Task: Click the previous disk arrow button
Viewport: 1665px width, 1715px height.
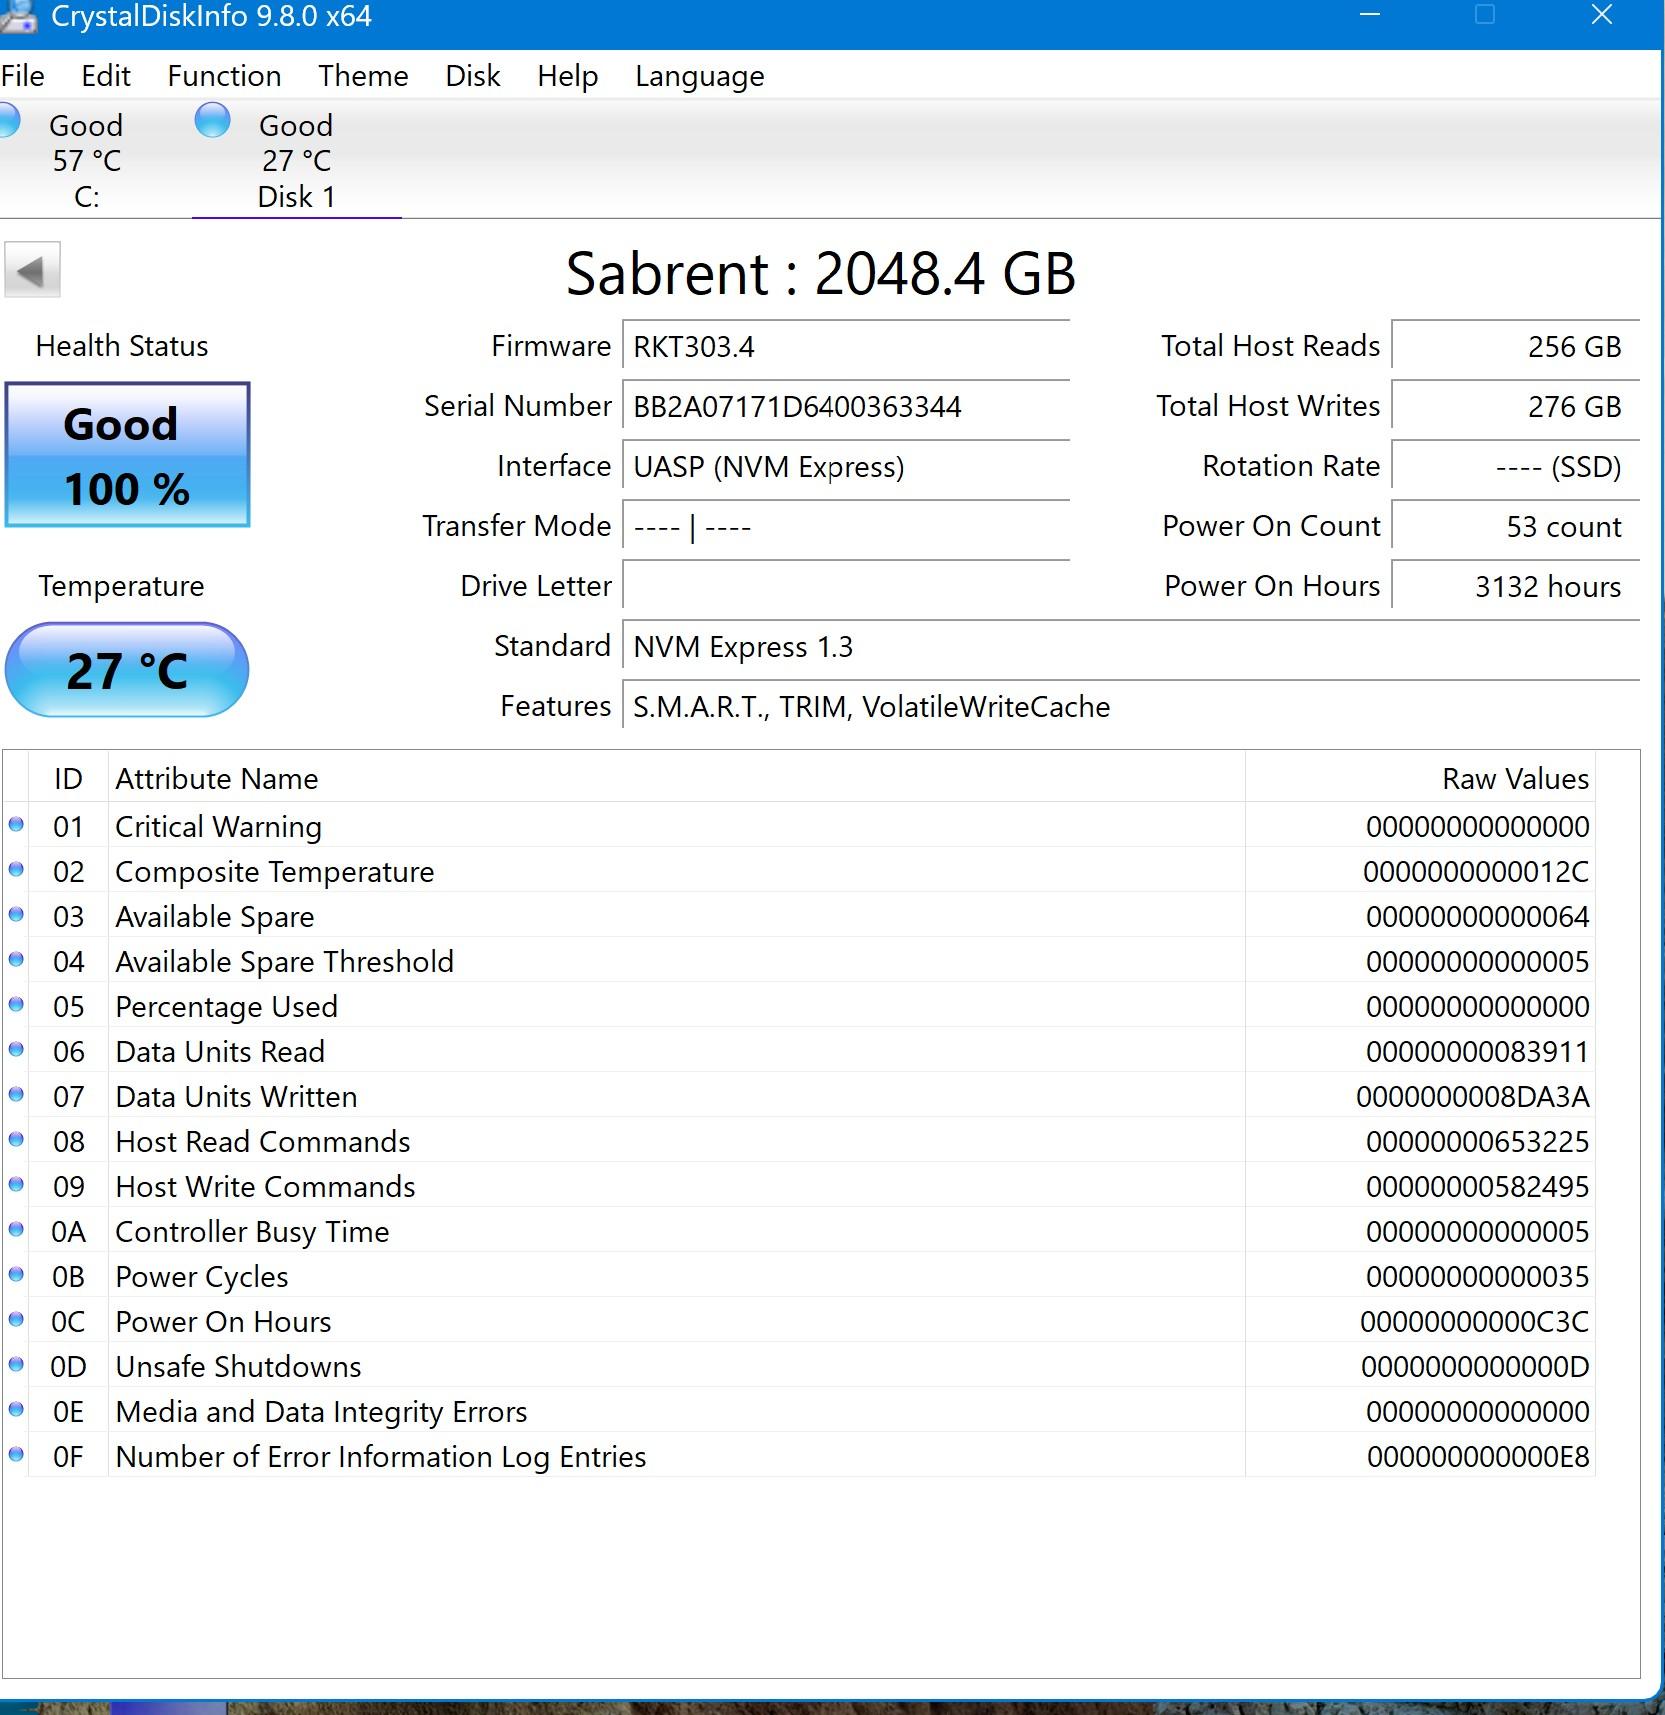Action: 32,270
